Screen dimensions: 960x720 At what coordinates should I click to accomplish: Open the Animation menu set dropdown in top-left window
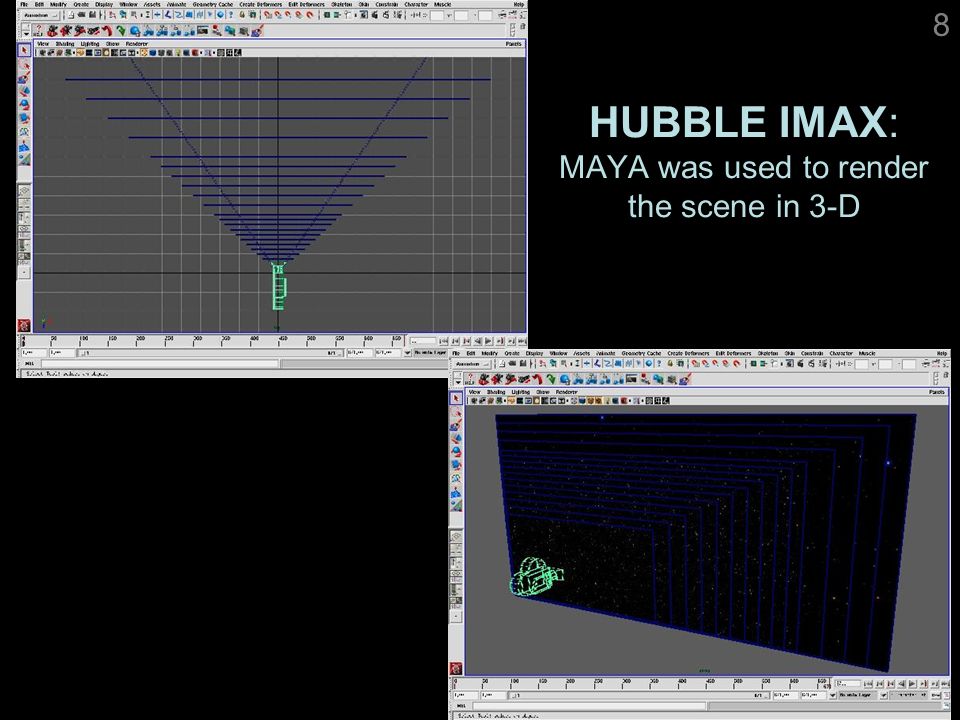[x=40, y=15]
